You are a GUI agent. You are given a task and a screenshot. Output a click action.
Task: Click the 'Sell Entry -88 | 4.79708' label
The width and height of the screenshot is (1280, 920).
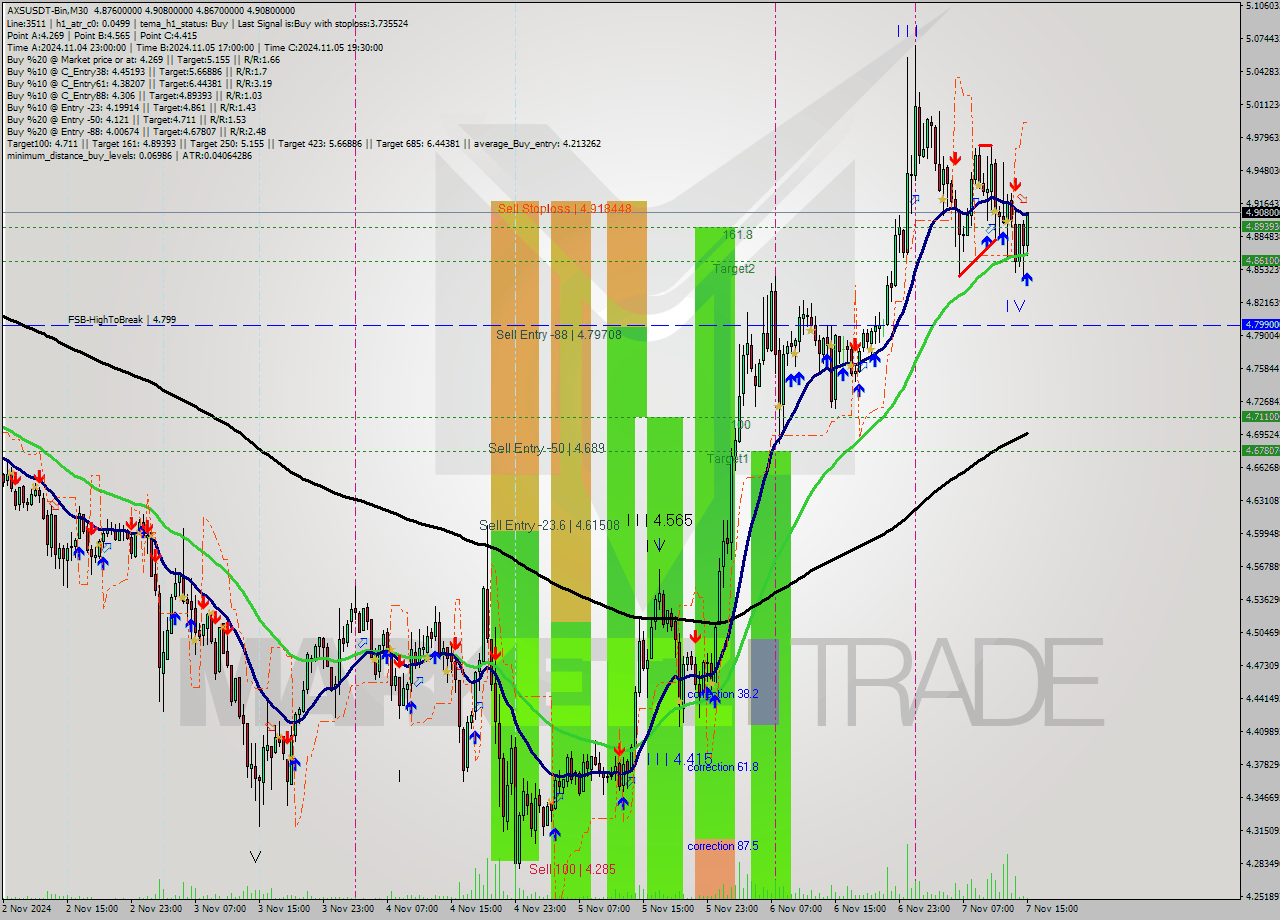pos(559,334)
